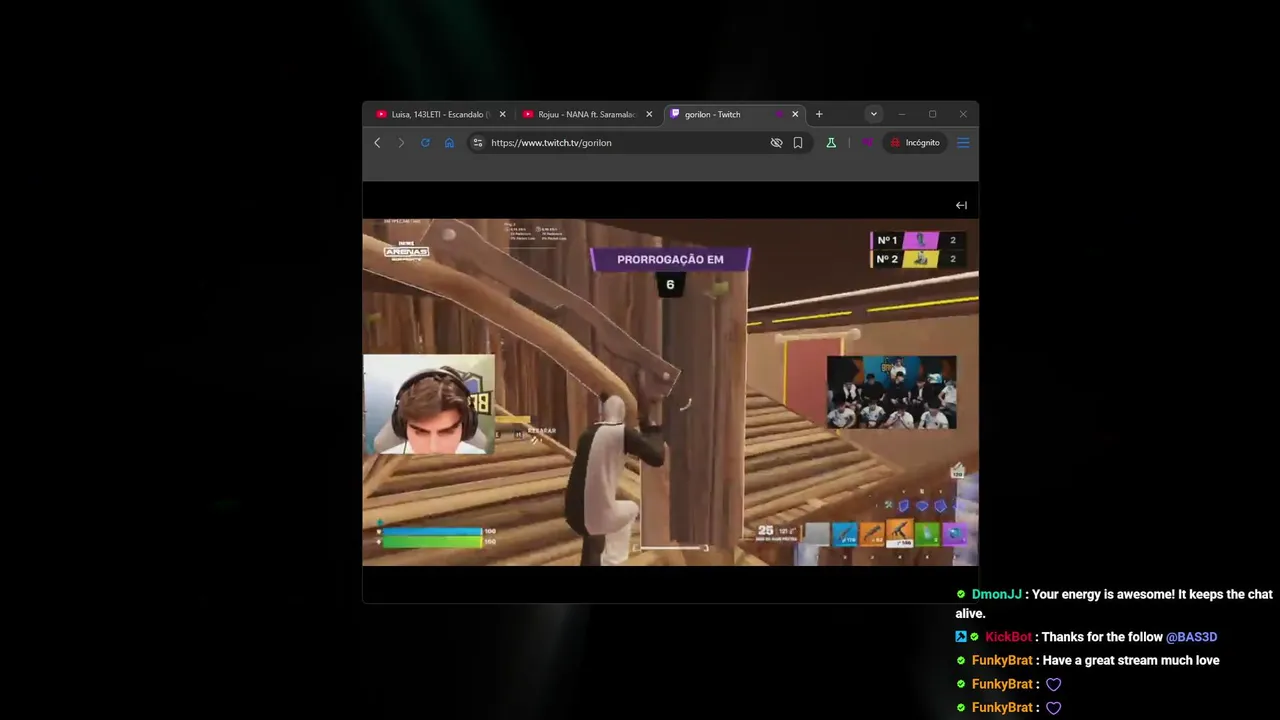Click the browser forward arrow
This screenshot has height=720, width=1280.
(401, 143)
